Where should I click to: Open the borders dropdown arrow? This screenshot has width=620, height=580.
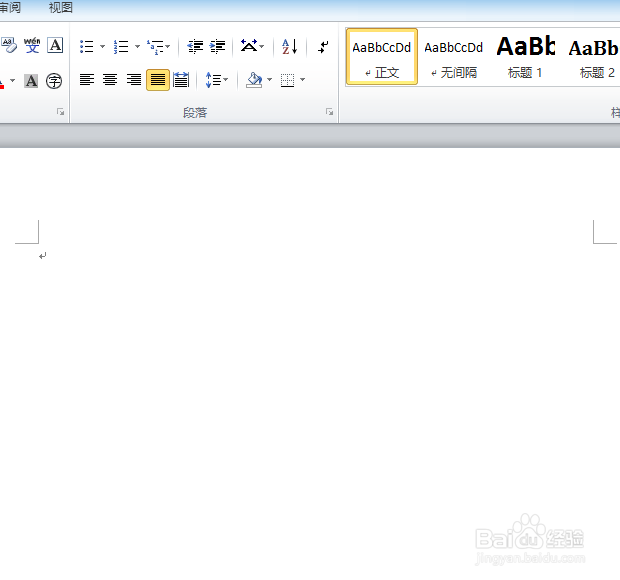pyautogui.click(x=302, y=80)
